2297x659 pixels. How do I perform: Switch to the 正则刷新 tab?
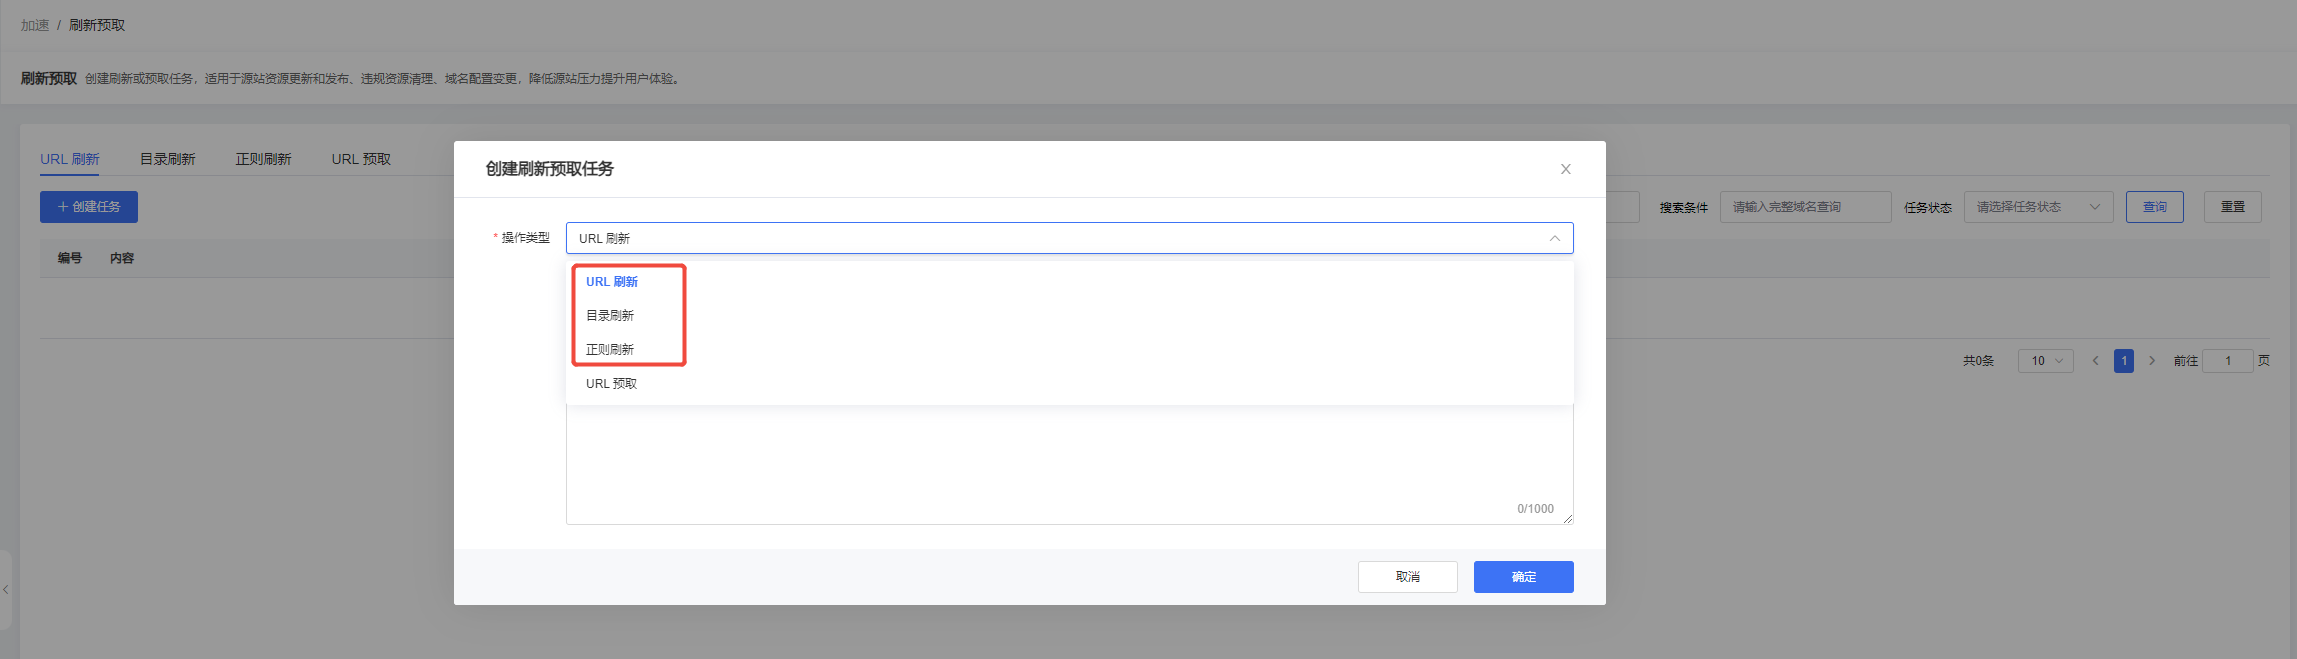[x=263, y=159]
